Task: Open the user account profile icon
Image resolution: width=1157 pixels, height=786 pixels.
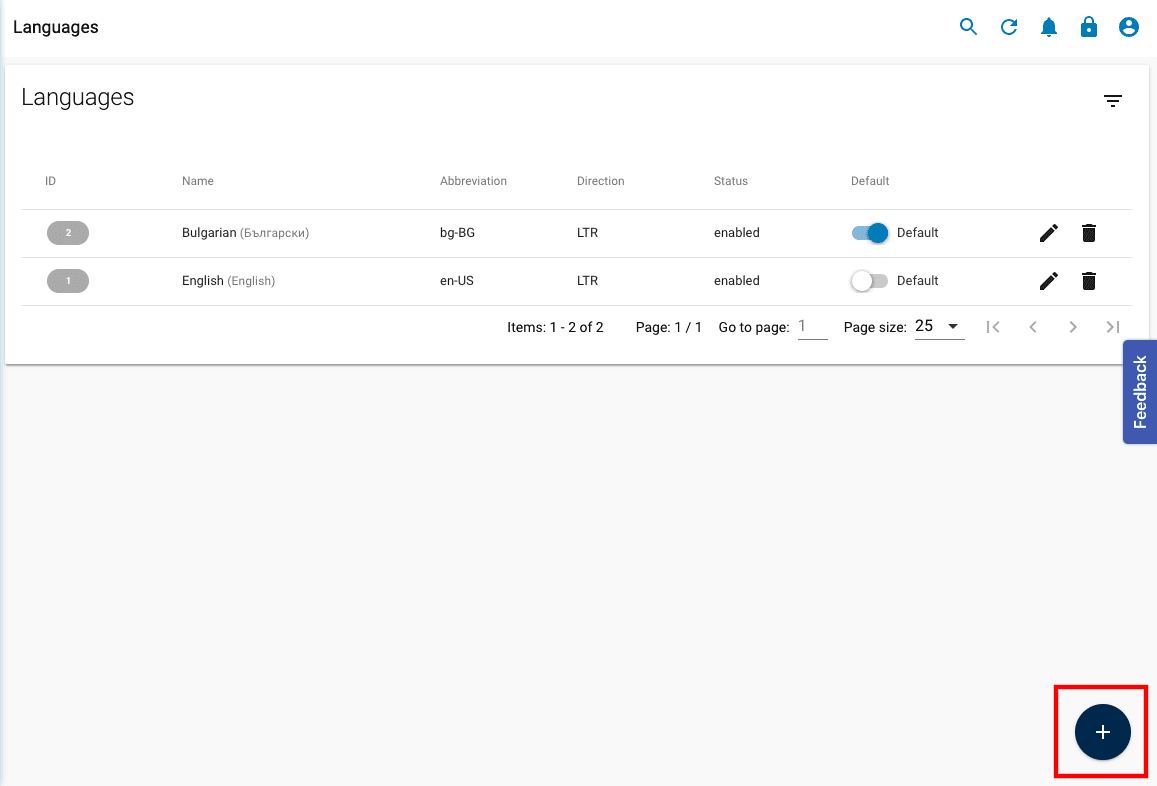Action: click(1129, 27)
